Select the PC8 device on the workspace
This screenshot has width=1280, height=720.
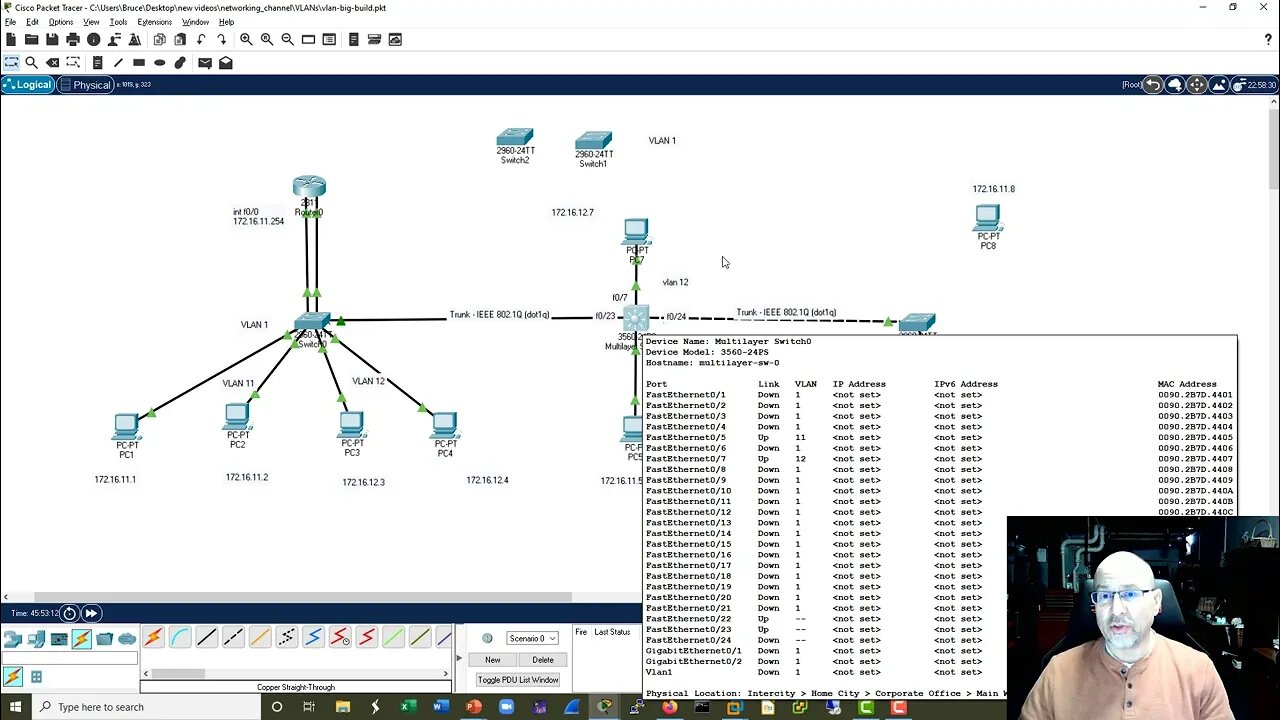(988, 218)
